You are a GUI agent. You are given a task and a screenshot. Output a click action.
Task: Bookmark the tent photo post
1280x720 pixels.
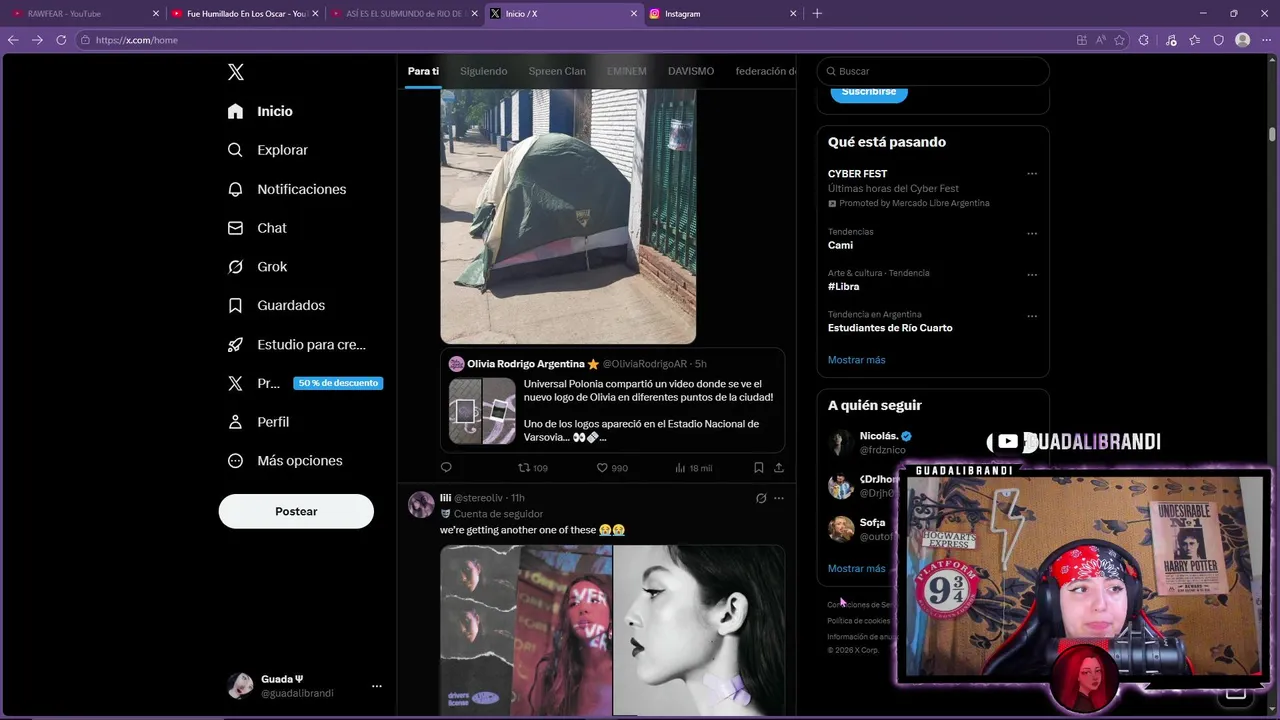(759, 467)
